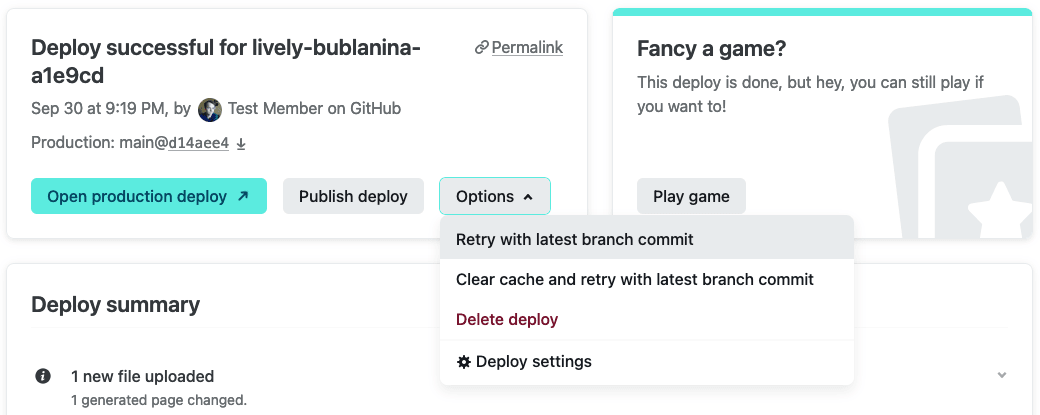Click the download arrow icon after commit hash

pyautogui.click(x=241, y=144)
